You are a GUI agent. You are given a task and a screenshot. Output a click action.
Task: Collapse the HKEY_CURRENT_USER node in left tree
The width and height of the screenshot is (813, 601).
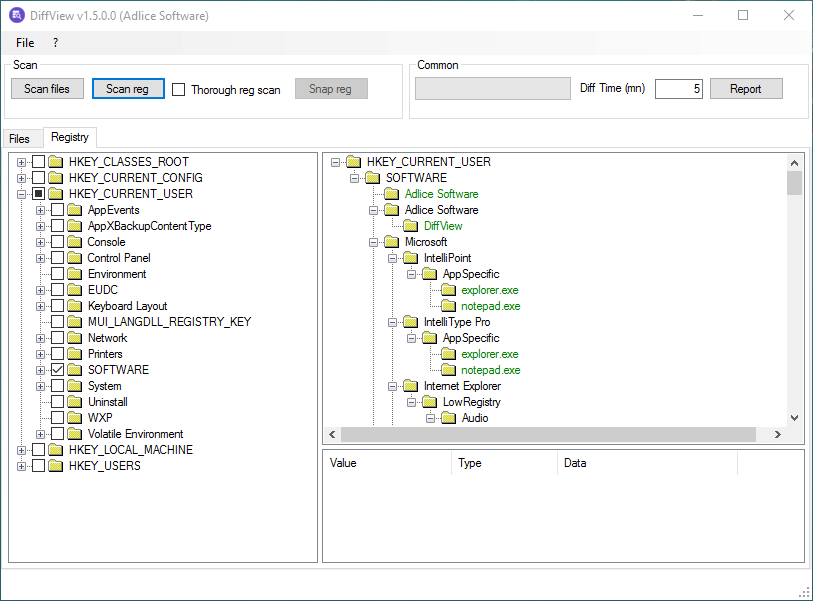(x=22, y=194)
